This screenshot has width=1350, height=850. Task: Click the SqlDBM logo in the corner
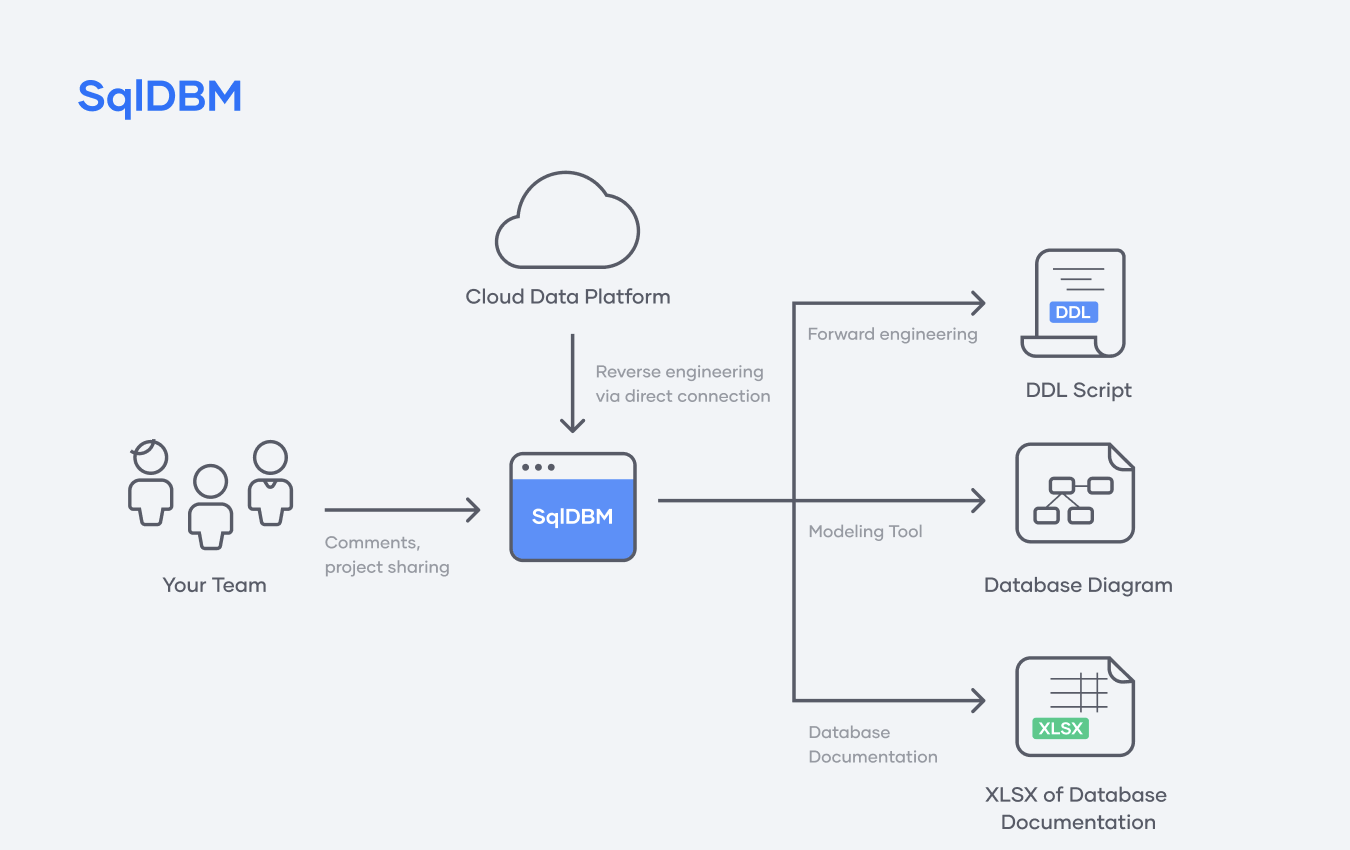click(160, 98)
